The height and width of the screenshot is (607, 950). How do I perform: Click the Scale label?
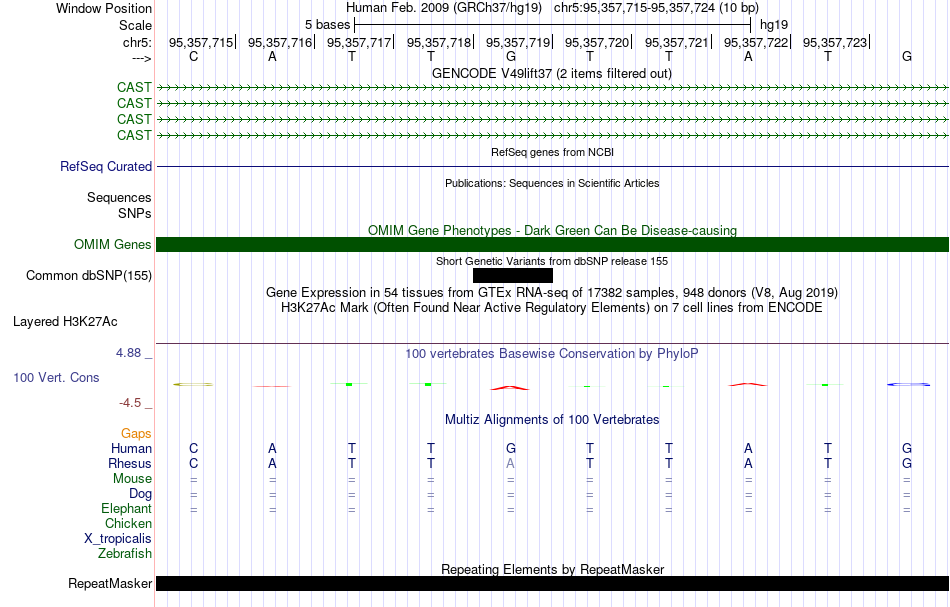pyautogui.click(x=135, y=25)
